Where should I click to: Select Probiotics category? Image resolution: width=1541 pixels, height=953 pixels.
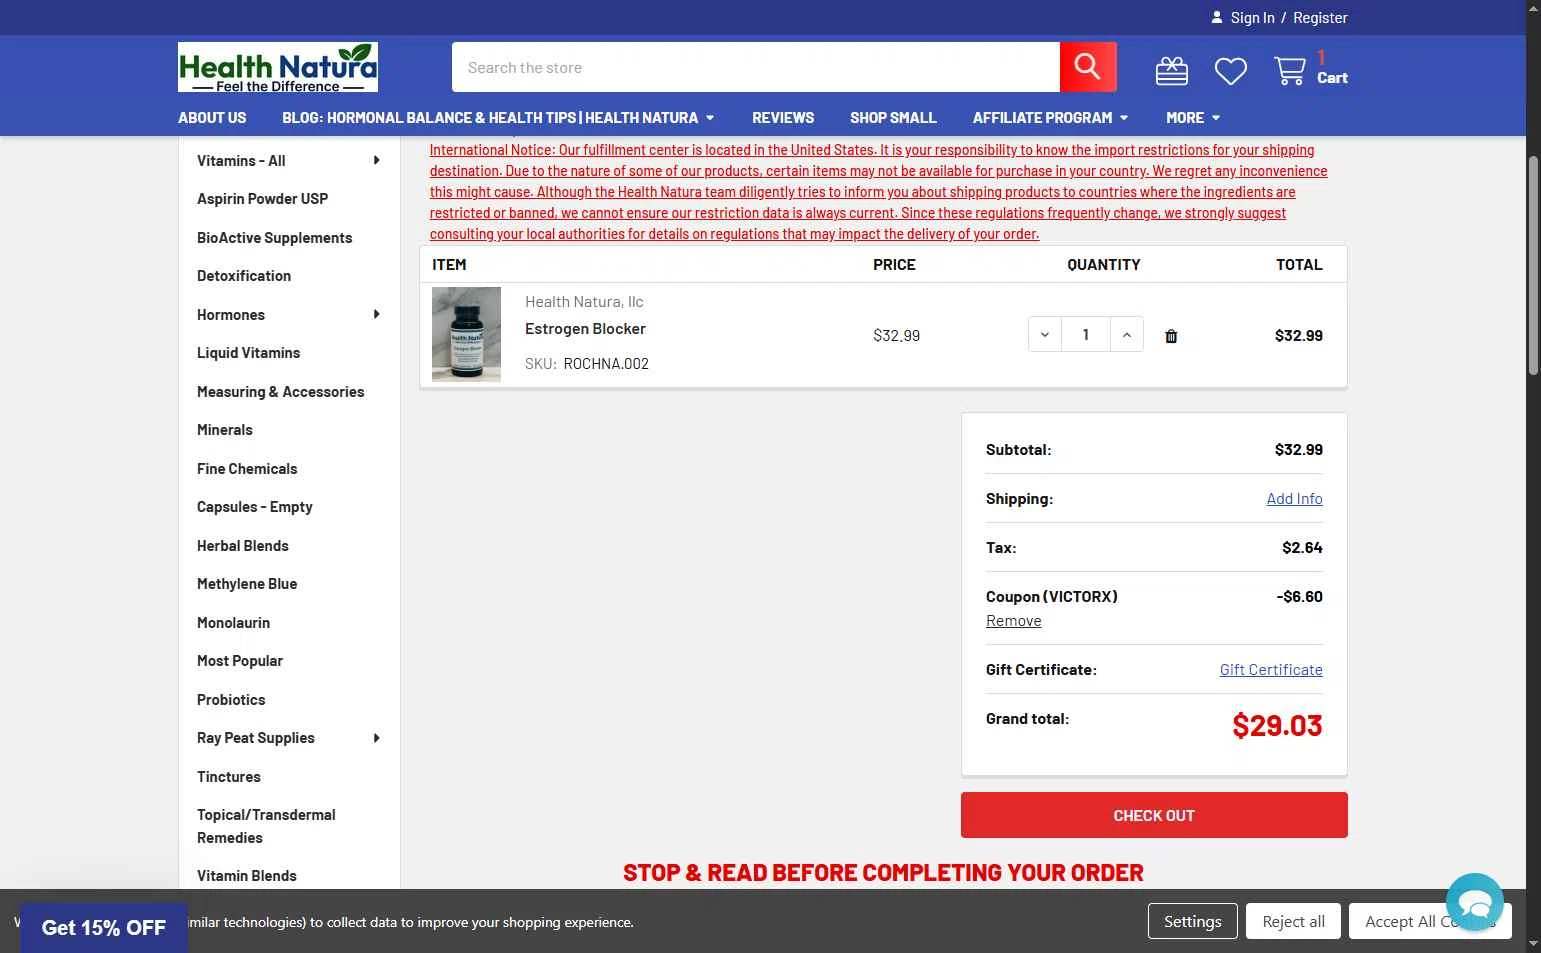click(x=231, y=699)
